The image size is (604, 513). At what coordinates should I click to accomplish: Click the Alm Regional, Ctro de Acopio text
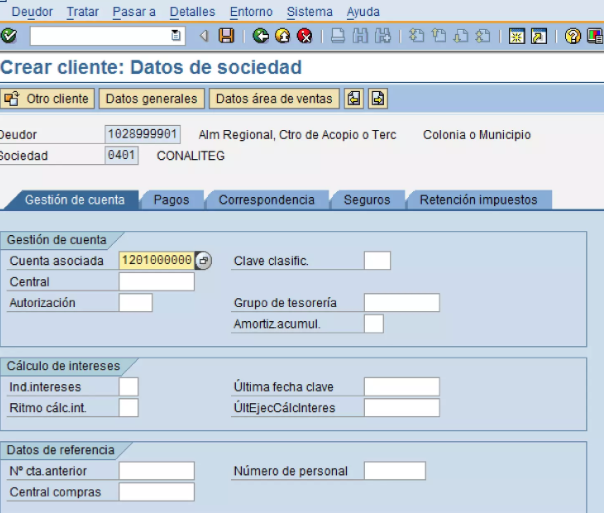coord(297,134)
